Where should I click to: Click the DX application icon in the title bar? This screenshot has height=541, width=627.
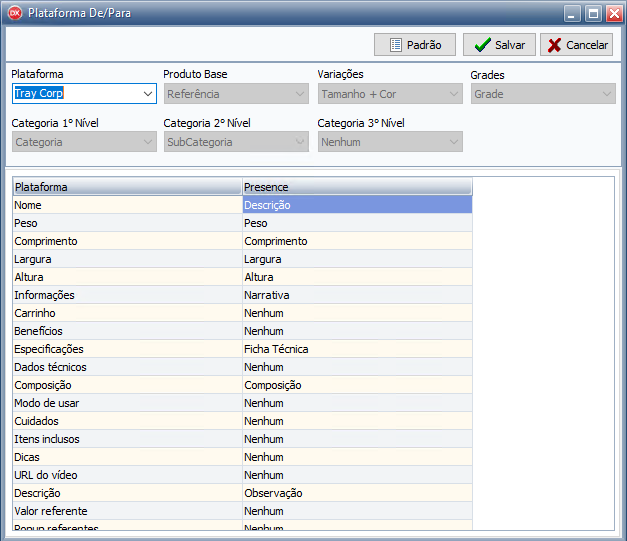[x=15, y=13]
